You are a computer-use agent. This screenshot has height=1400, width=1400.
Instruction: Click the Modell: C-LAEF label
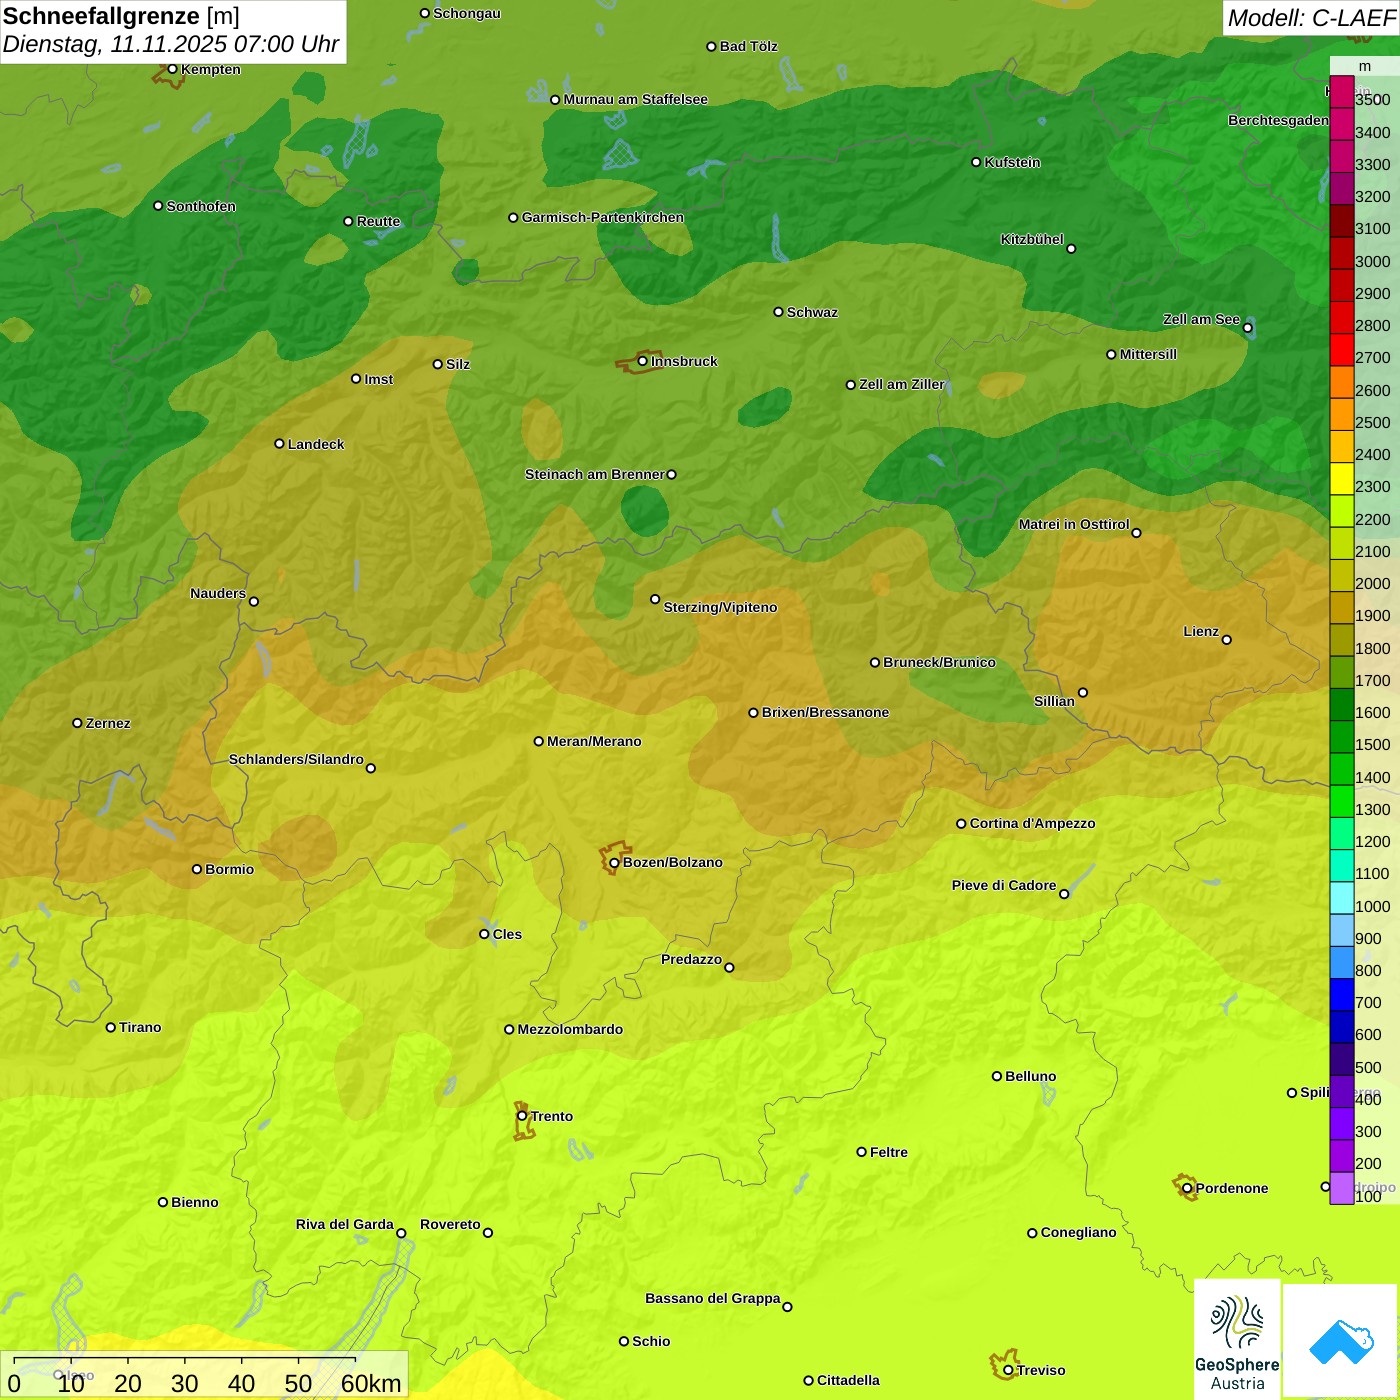[x=1311, y=18]
